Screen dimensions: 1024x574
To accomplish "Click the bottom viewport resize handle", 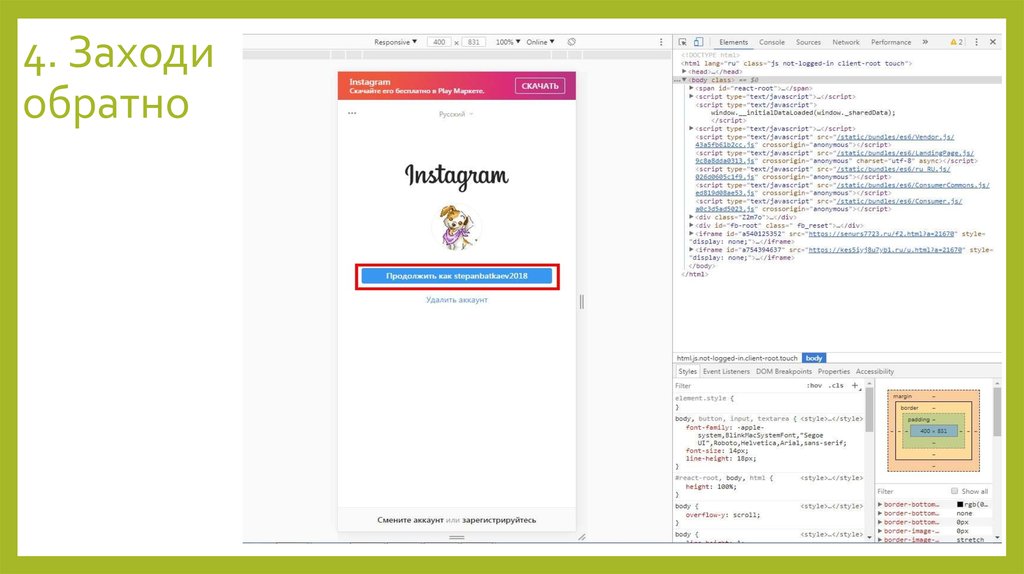I will coord(456,537).
